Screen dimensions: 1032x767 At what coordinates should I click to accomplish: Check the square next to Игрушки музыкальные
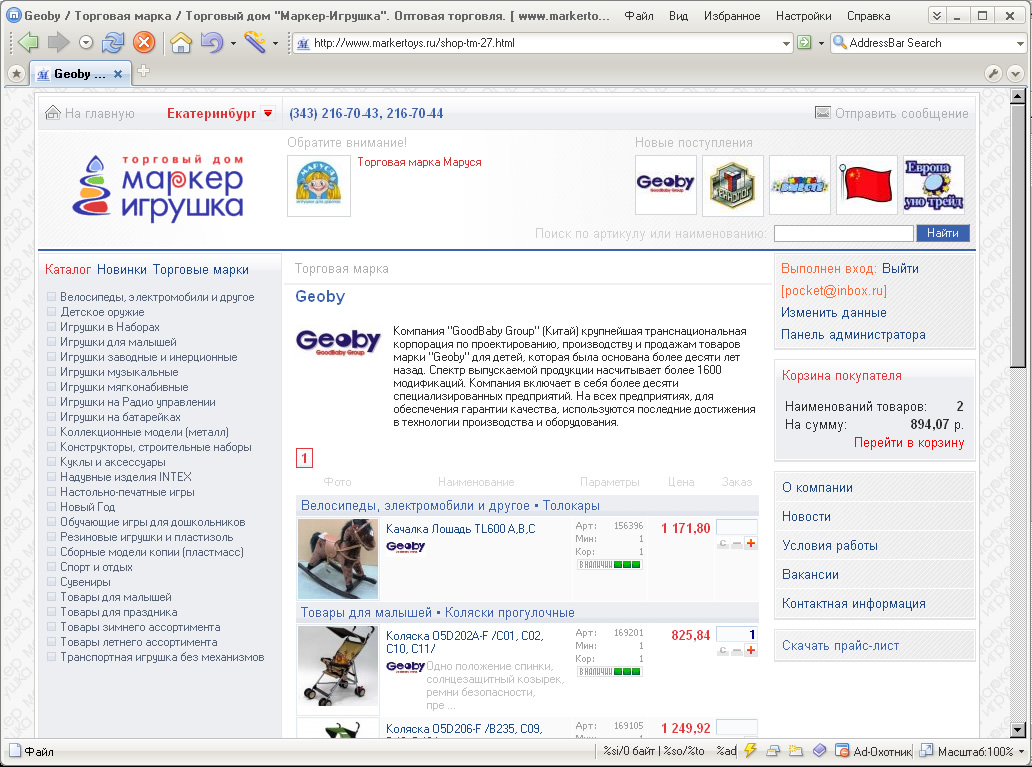pyautogui.click(x=51, y=371)
